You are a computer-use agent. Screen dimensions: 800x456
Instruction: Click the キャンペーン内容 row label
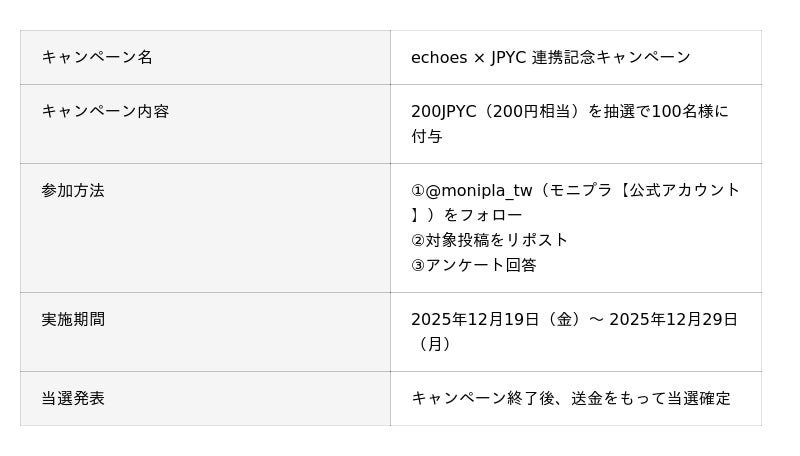coord(105,111)
